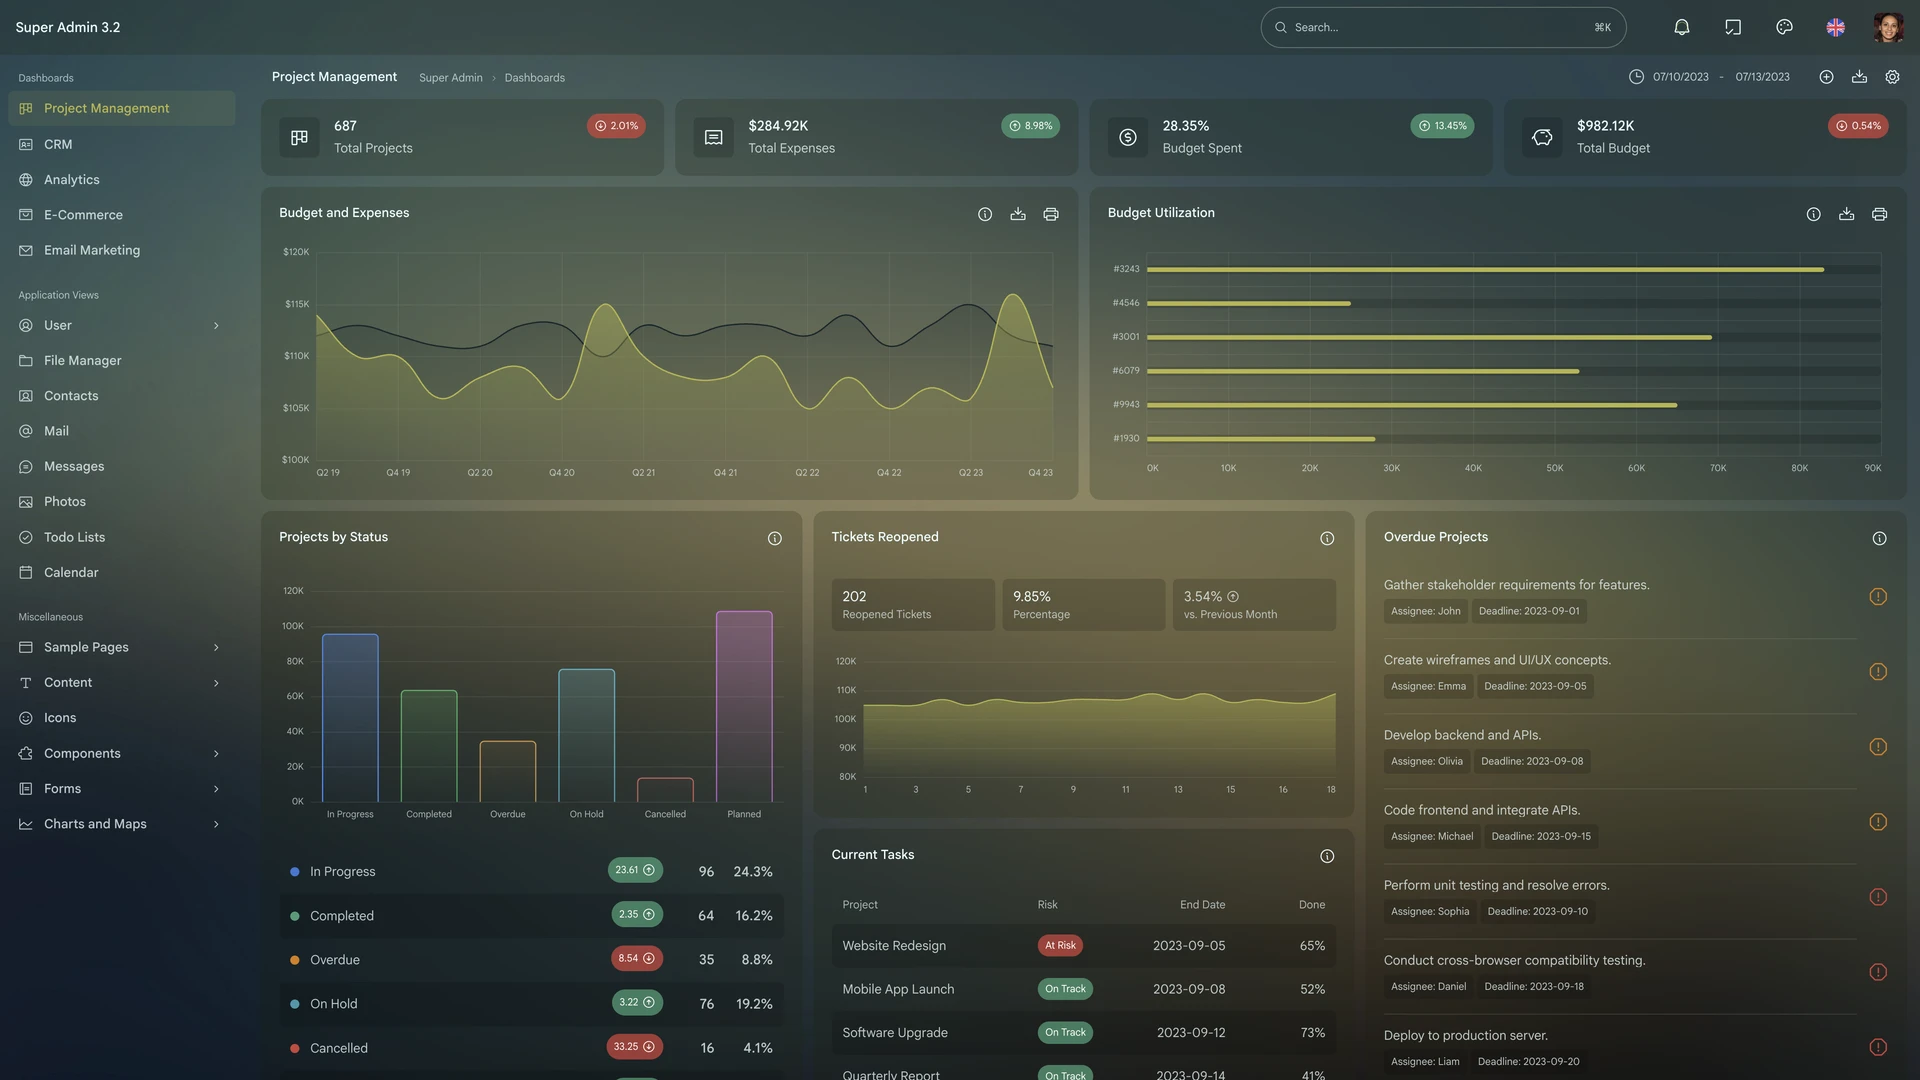
Task: Open dashboard settings gear icon
Action: point(1892,77)
